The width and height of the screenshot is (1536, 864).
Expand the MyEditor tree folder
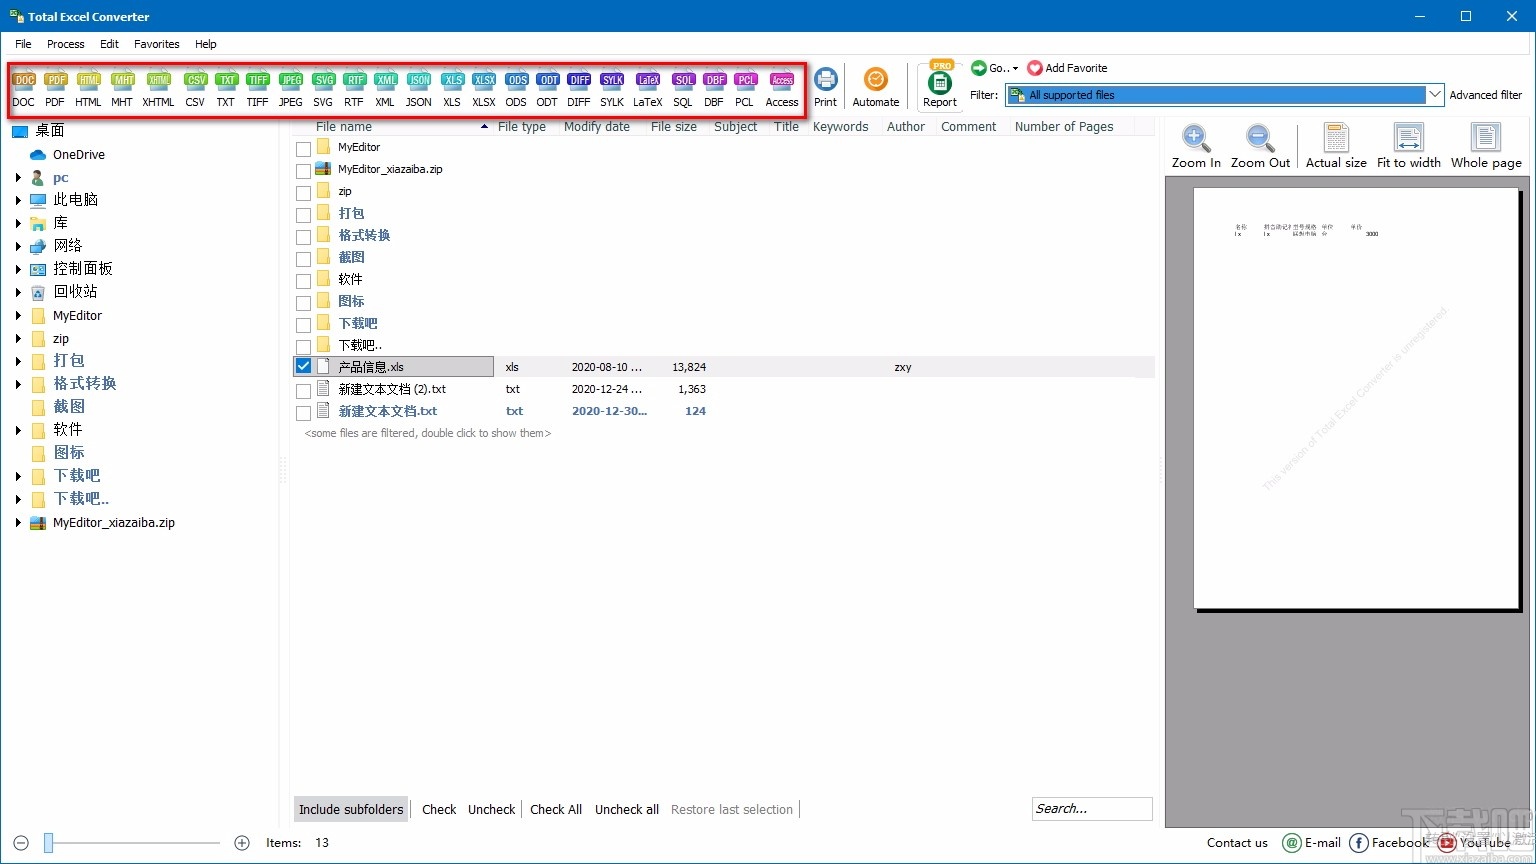click(x=18, y=315)
